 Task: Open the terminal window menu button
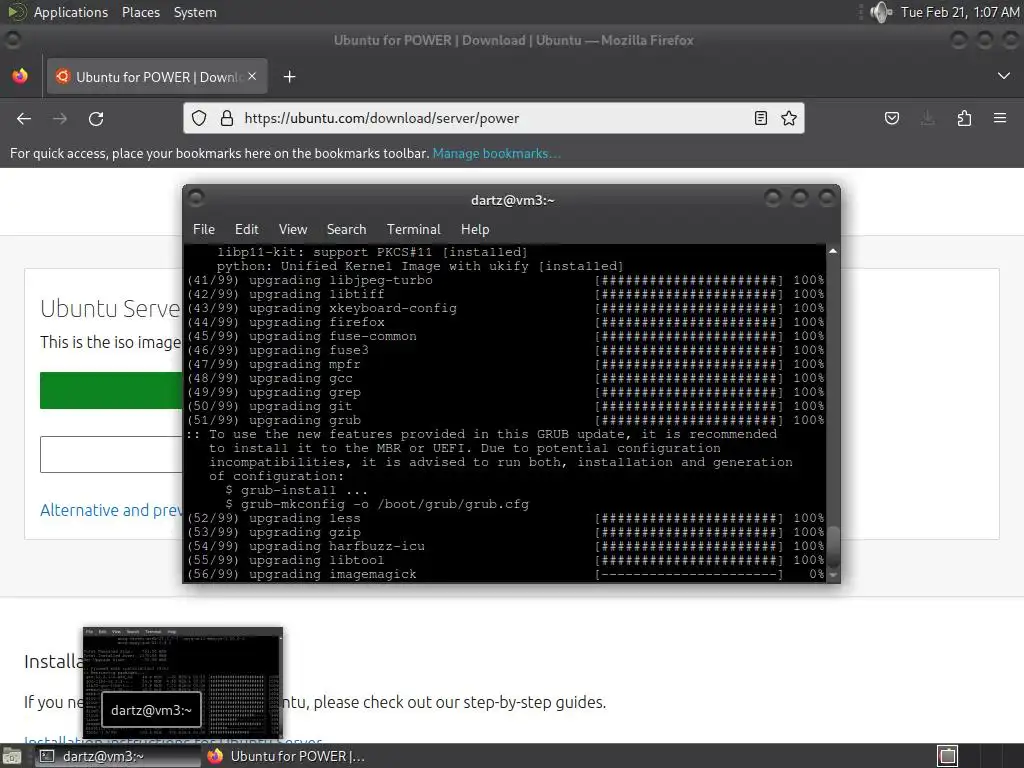tap(196, 198)
